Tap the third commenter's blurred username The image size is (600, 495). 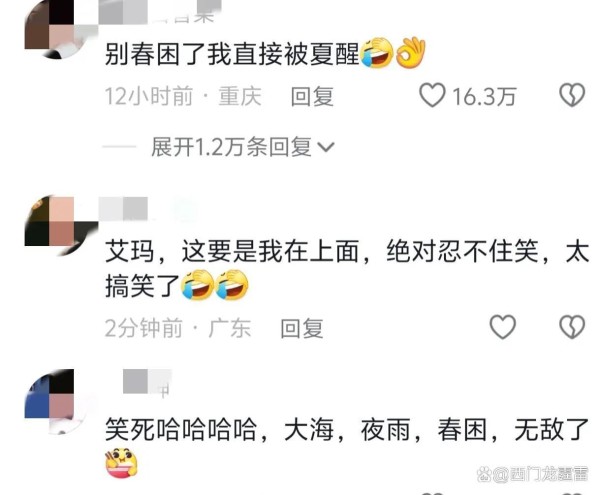(147, 382)
